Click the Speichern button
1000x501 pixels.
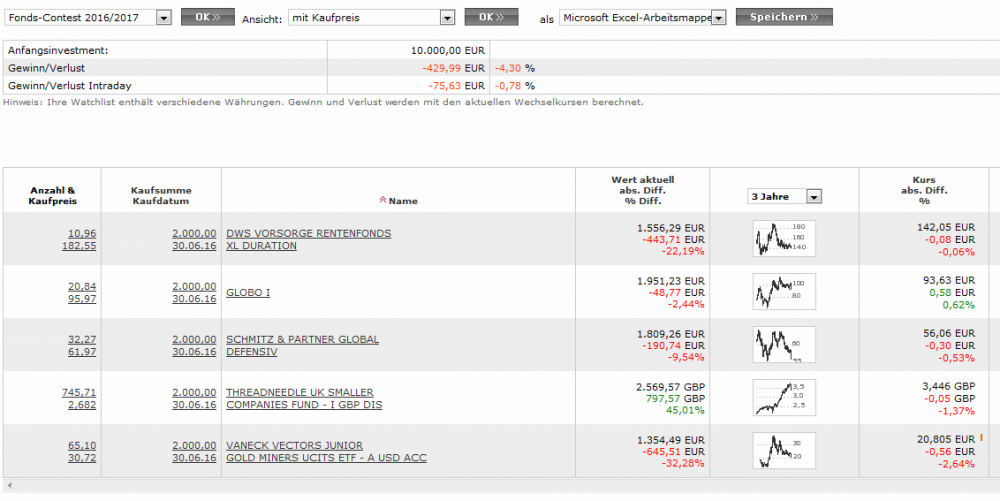[x=783, y=18]
